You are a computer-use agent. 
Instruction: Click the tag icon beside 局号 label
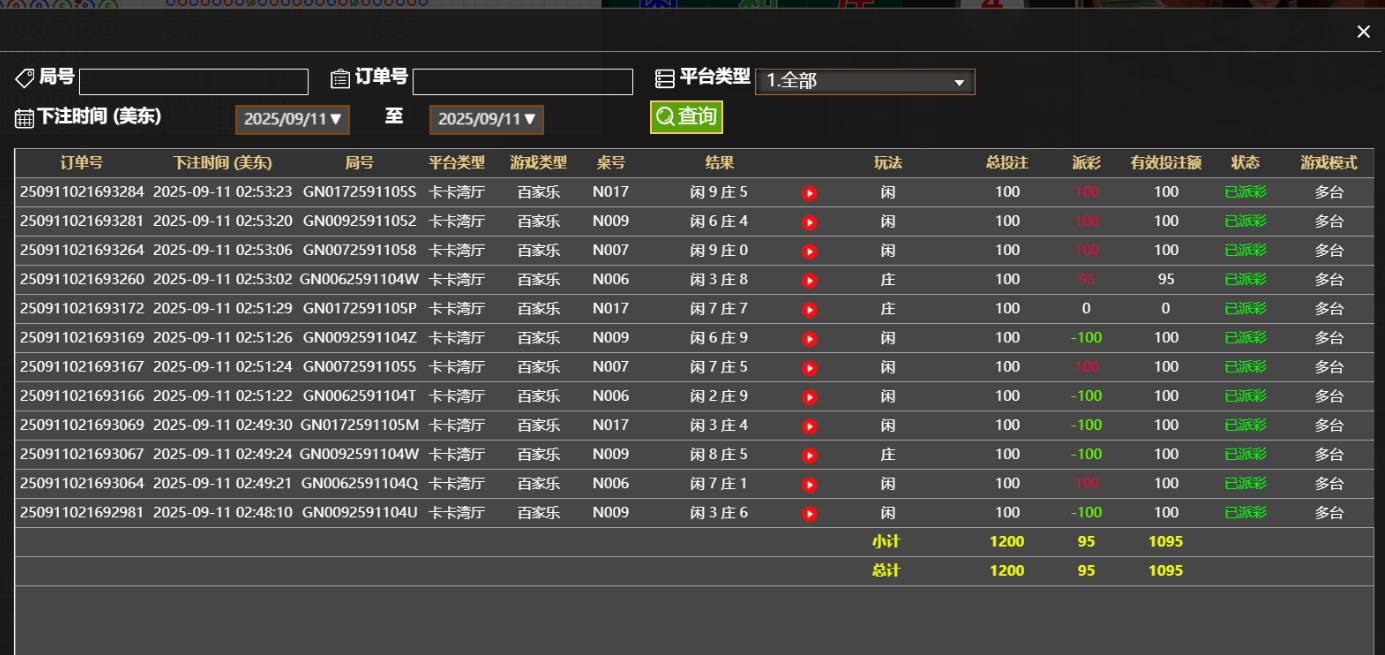click(24, 78)
